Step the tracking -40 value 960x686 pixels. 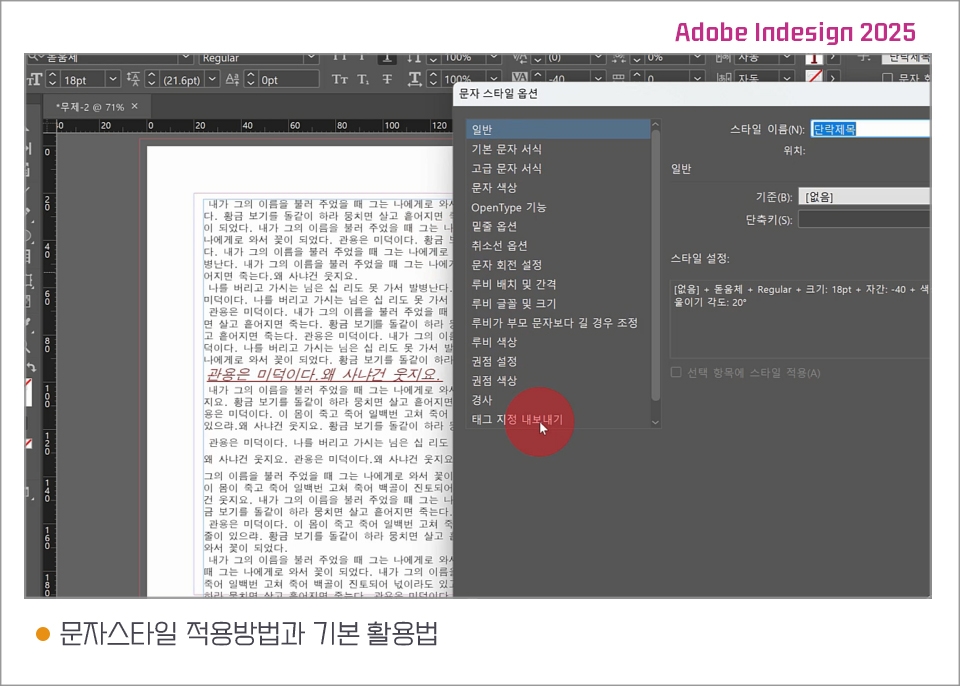538,78
